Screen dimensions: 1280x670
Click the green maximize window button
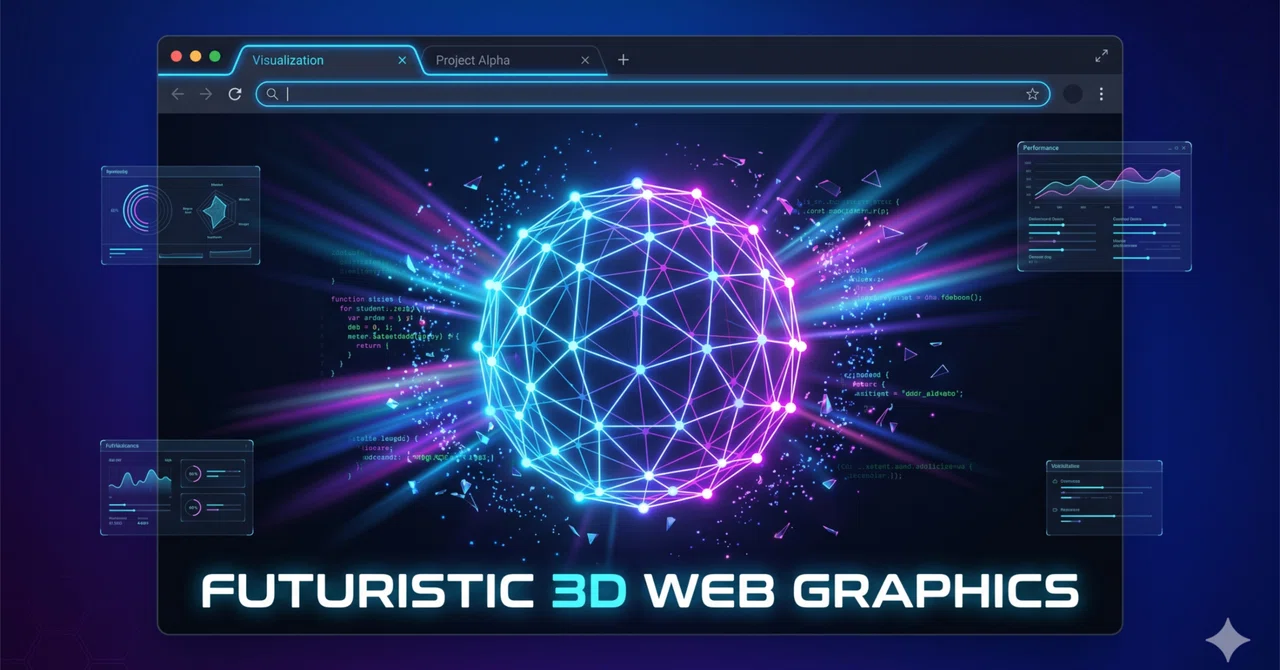click(215, 57)
